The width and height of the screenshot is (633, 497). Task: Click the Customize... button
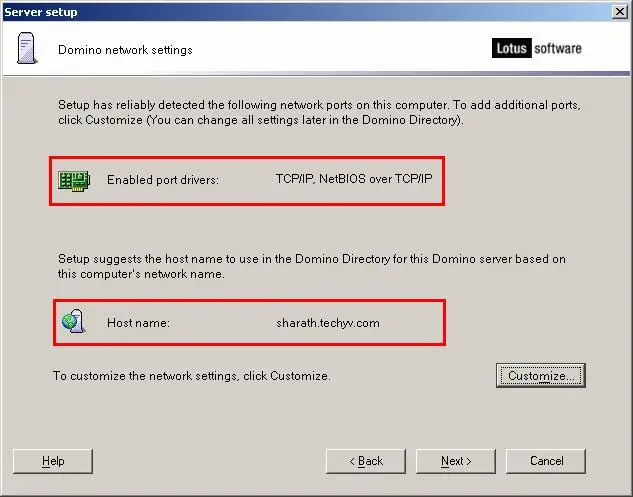[541, 375]
